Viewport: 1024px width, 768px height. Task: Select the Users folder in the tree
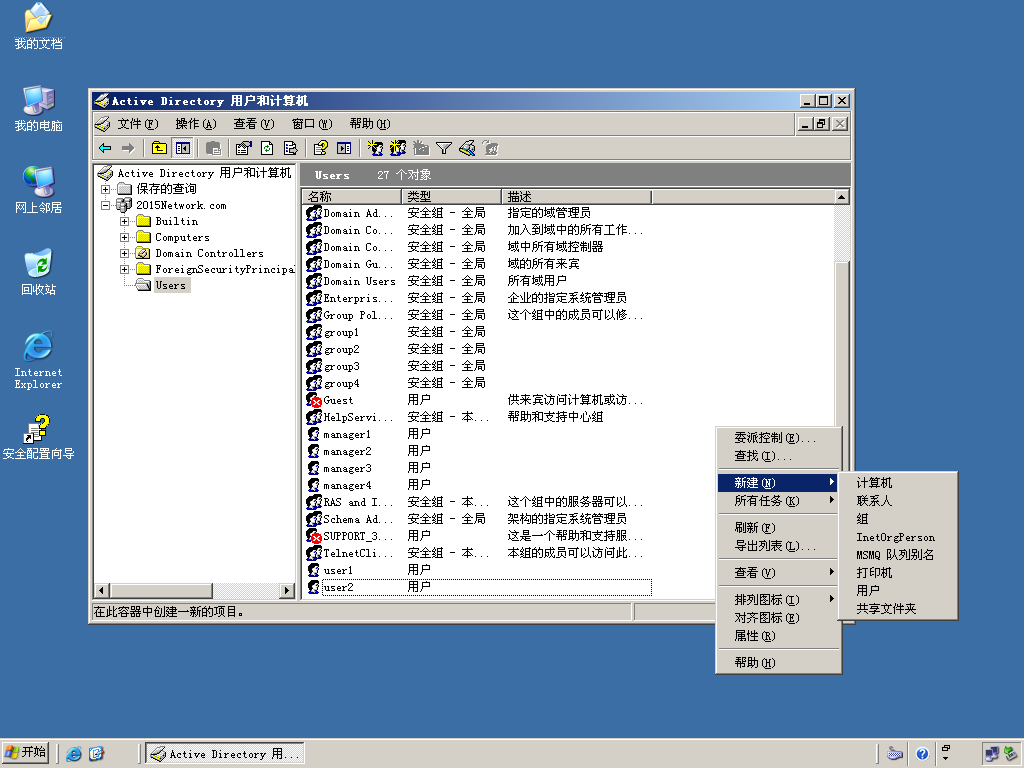[x=170, y=285]
